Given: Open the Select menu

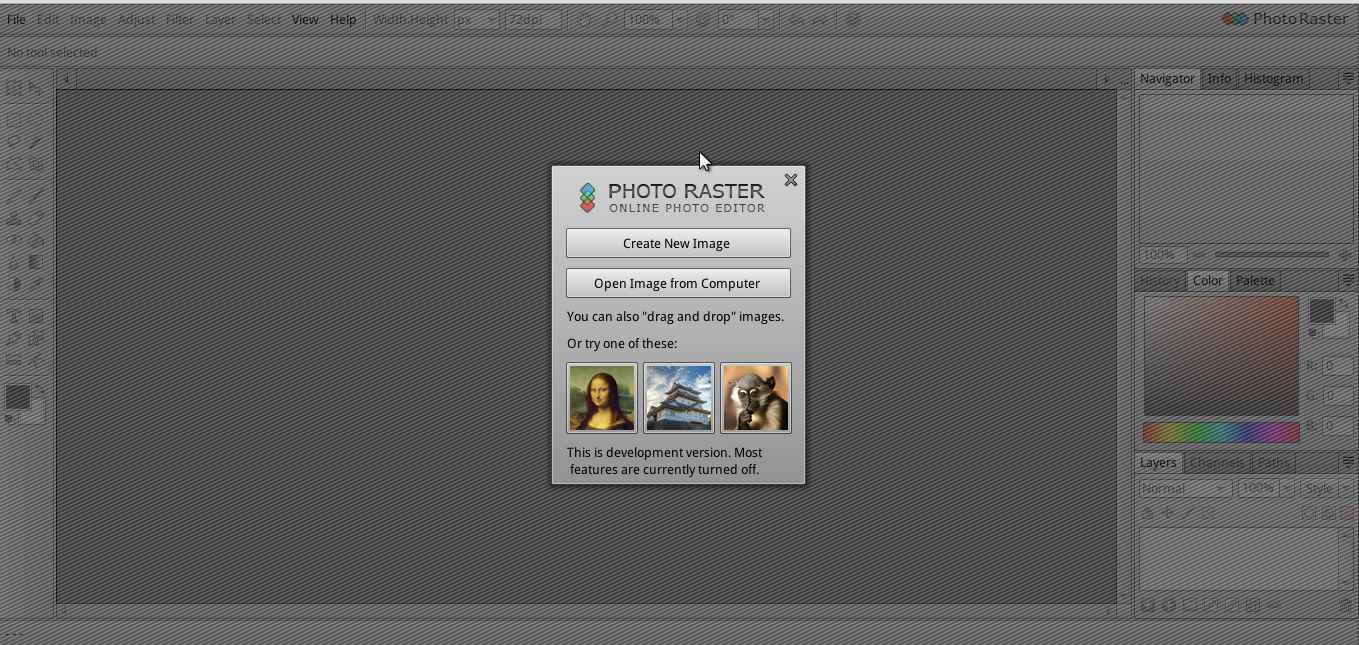Looking at the screenshot, I should coord(264,19).
